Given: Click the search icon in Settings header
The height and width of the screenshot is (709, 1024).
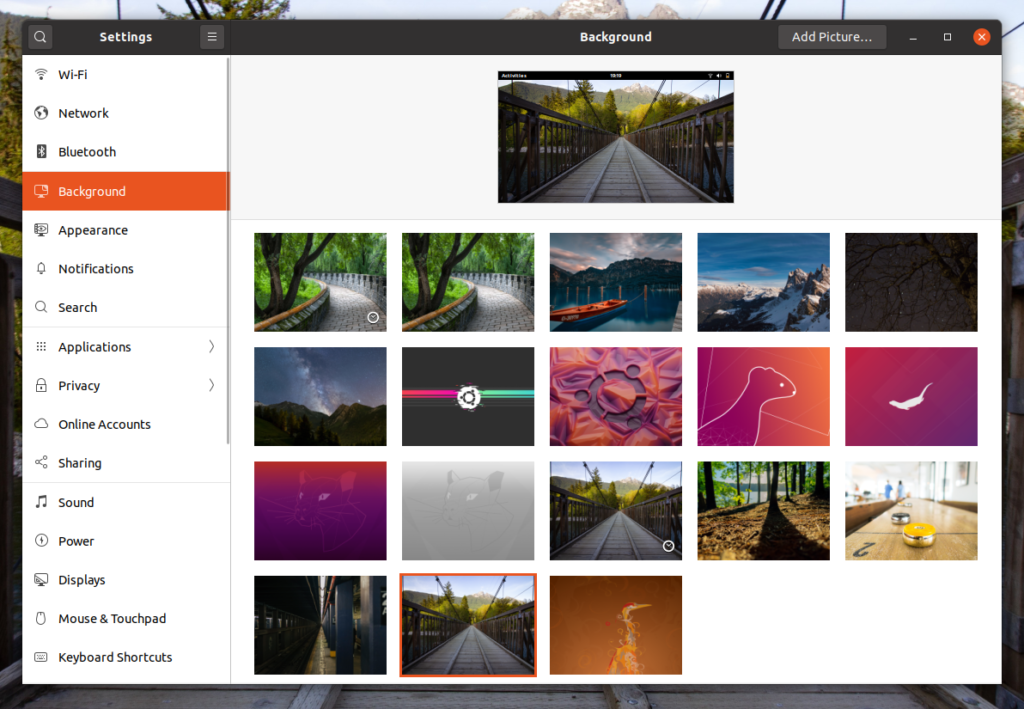Looking at the screenshot, I should pyautogui.click(x=40, y=37).
